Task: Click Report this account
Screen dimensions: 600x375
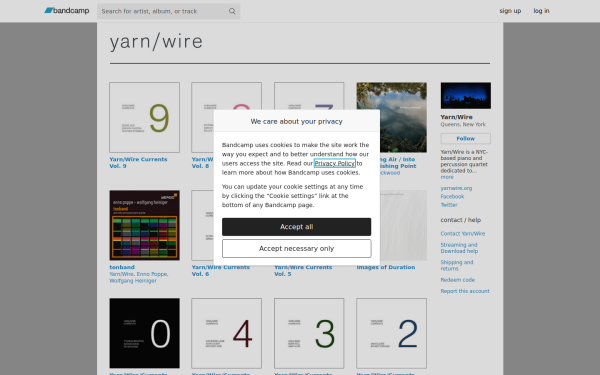Action: (x=465, y=291)
